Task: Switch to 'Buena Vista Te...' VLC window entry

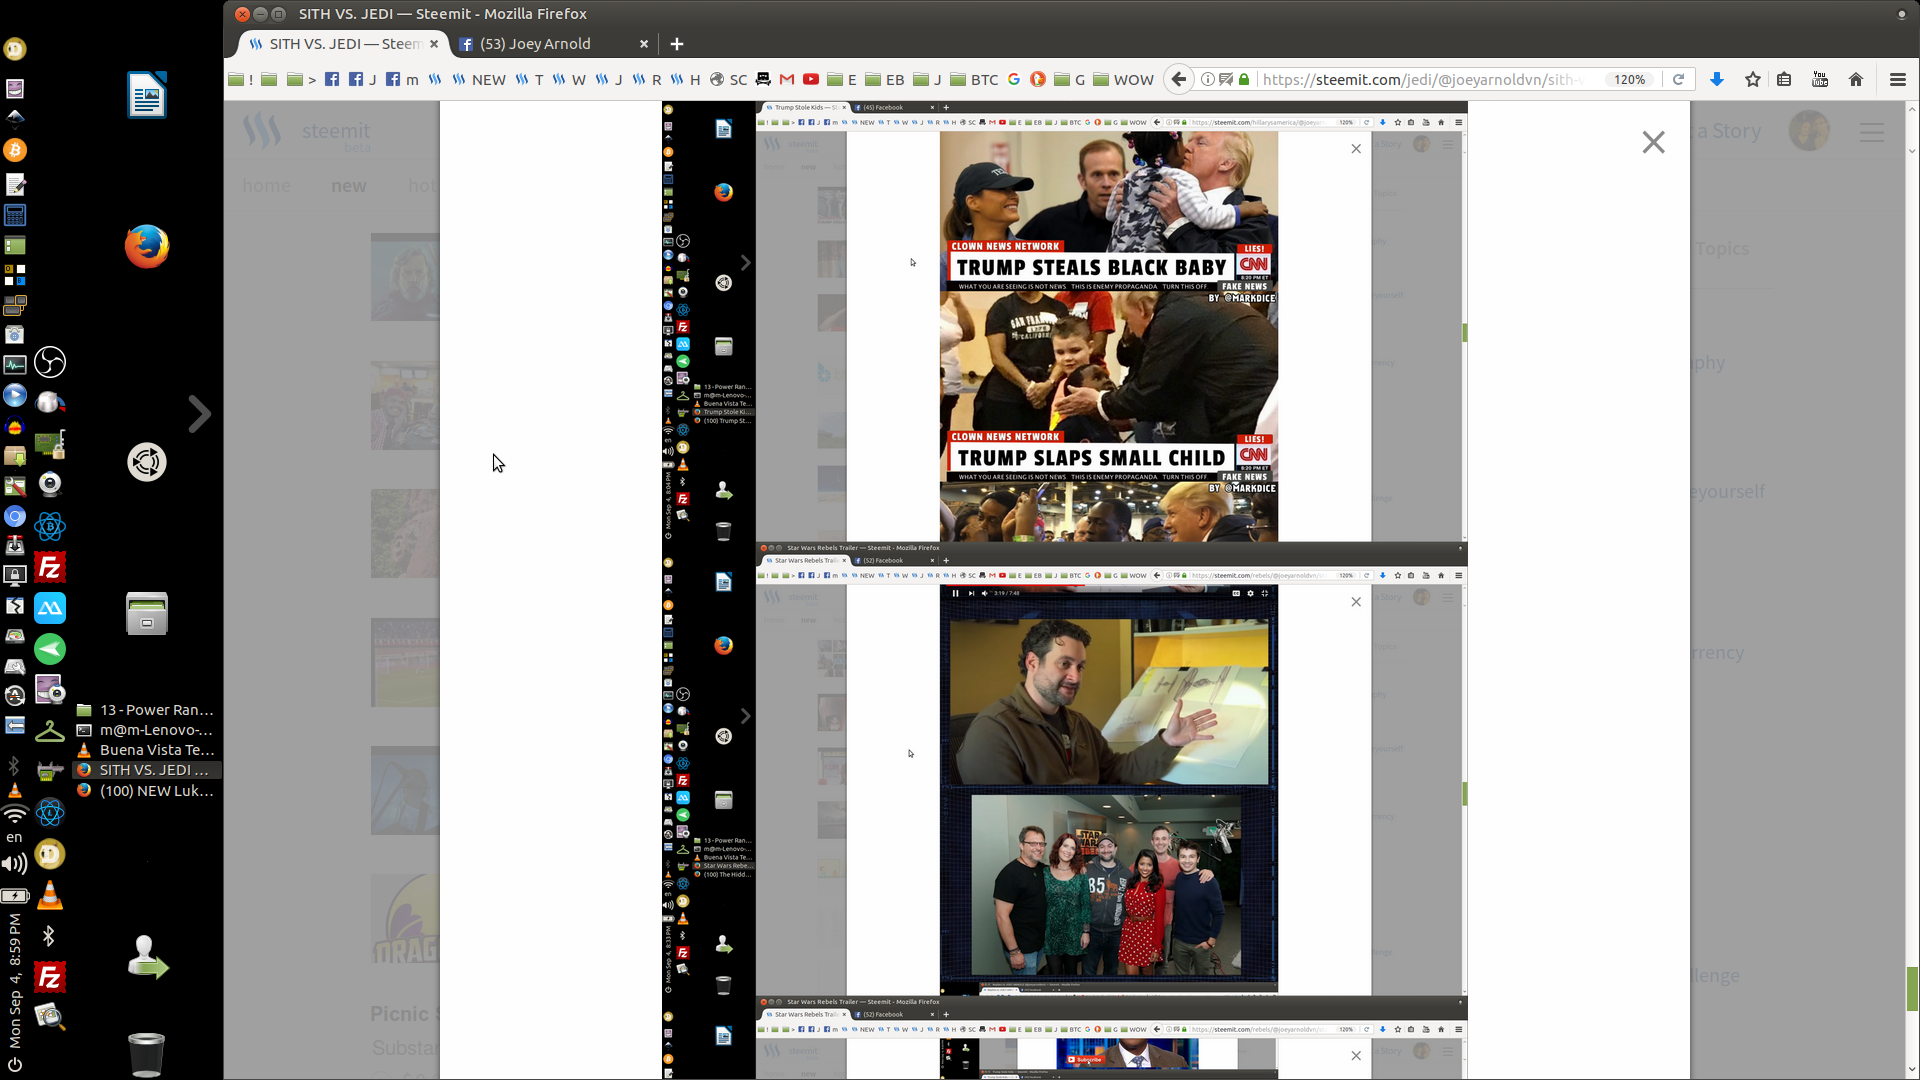Action: [147, 750]
